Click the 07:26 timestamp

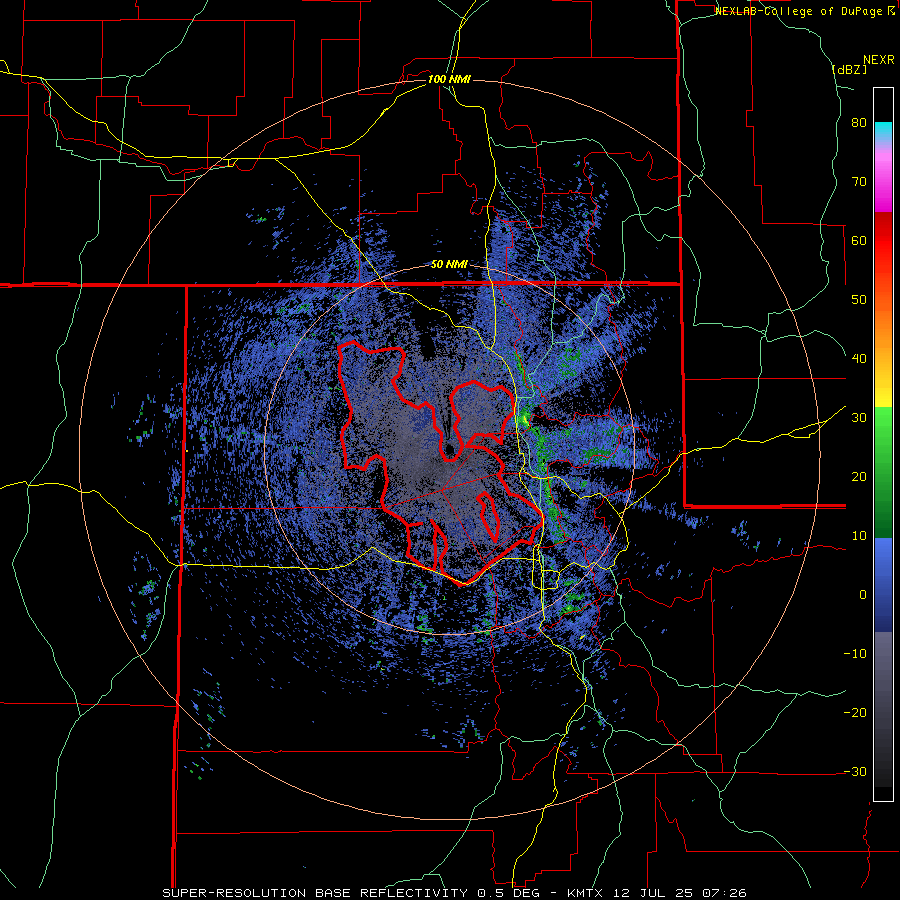click(723, 893)
